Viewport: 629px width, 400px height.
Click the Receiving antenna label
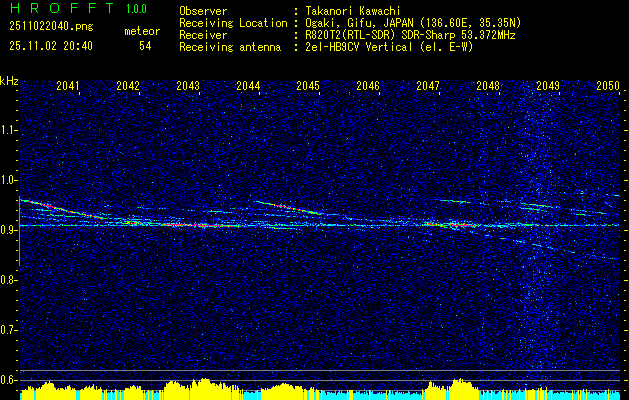pos(230,47)
